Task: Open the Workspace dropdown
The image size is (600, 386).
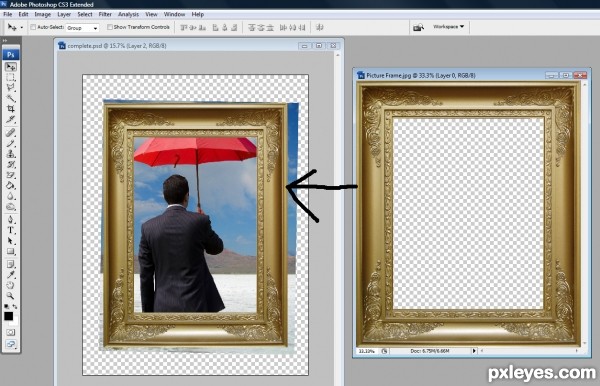Action: coord(448,27)
